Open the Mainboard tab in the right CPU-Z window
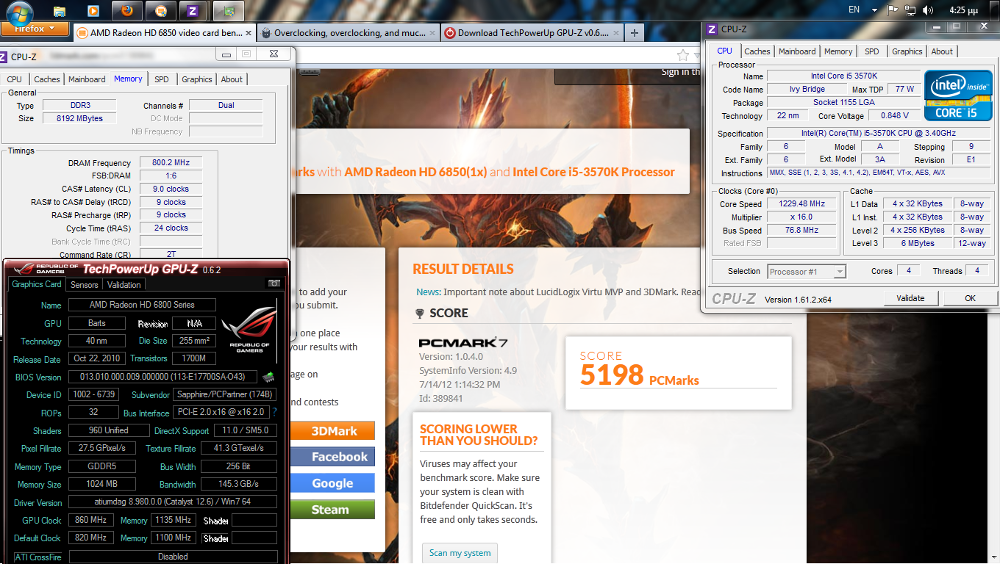This screenshot has height=564, width=1000. [x=797, y=51]
